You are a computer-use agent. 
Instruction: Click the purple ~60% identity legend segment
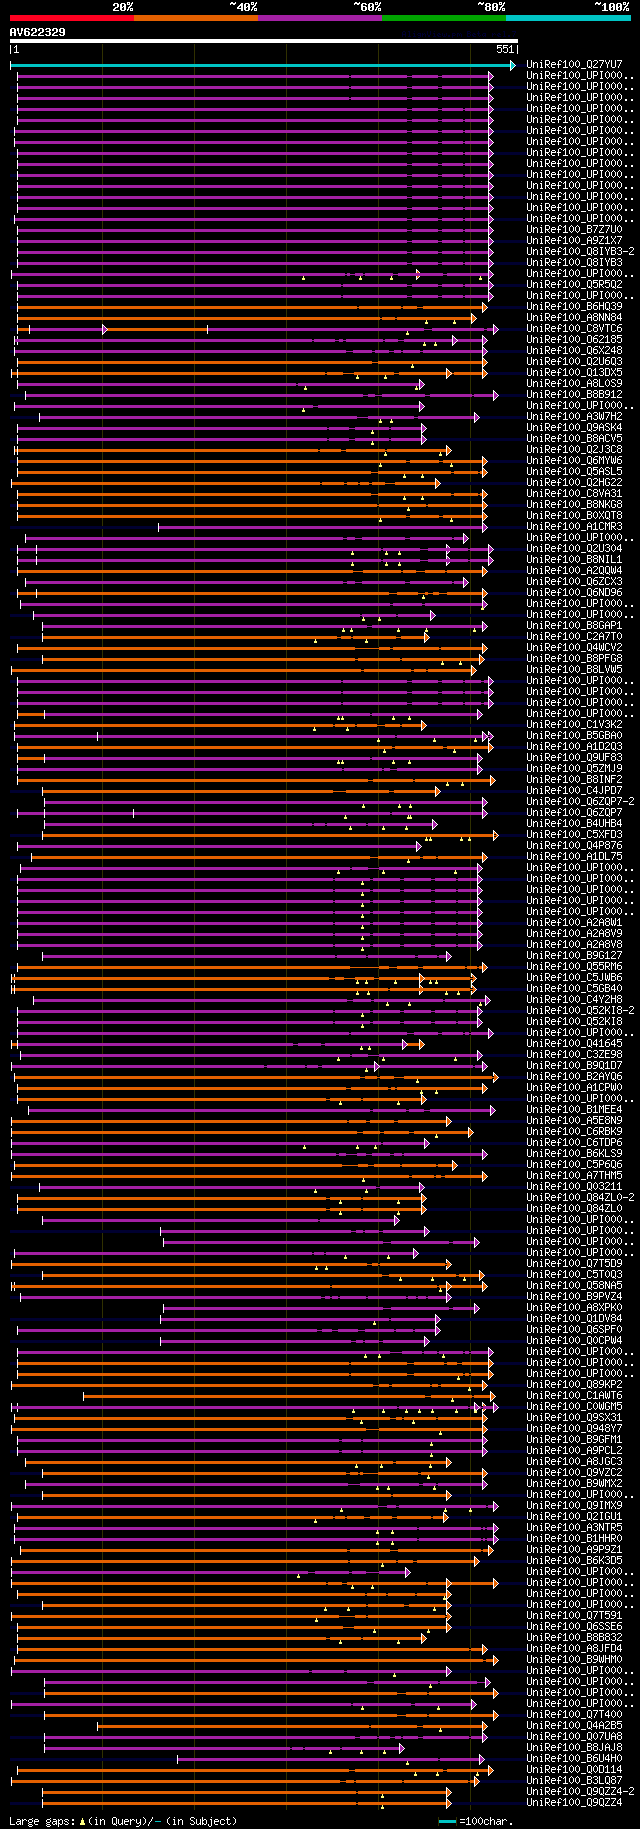[x=319, y=17]
